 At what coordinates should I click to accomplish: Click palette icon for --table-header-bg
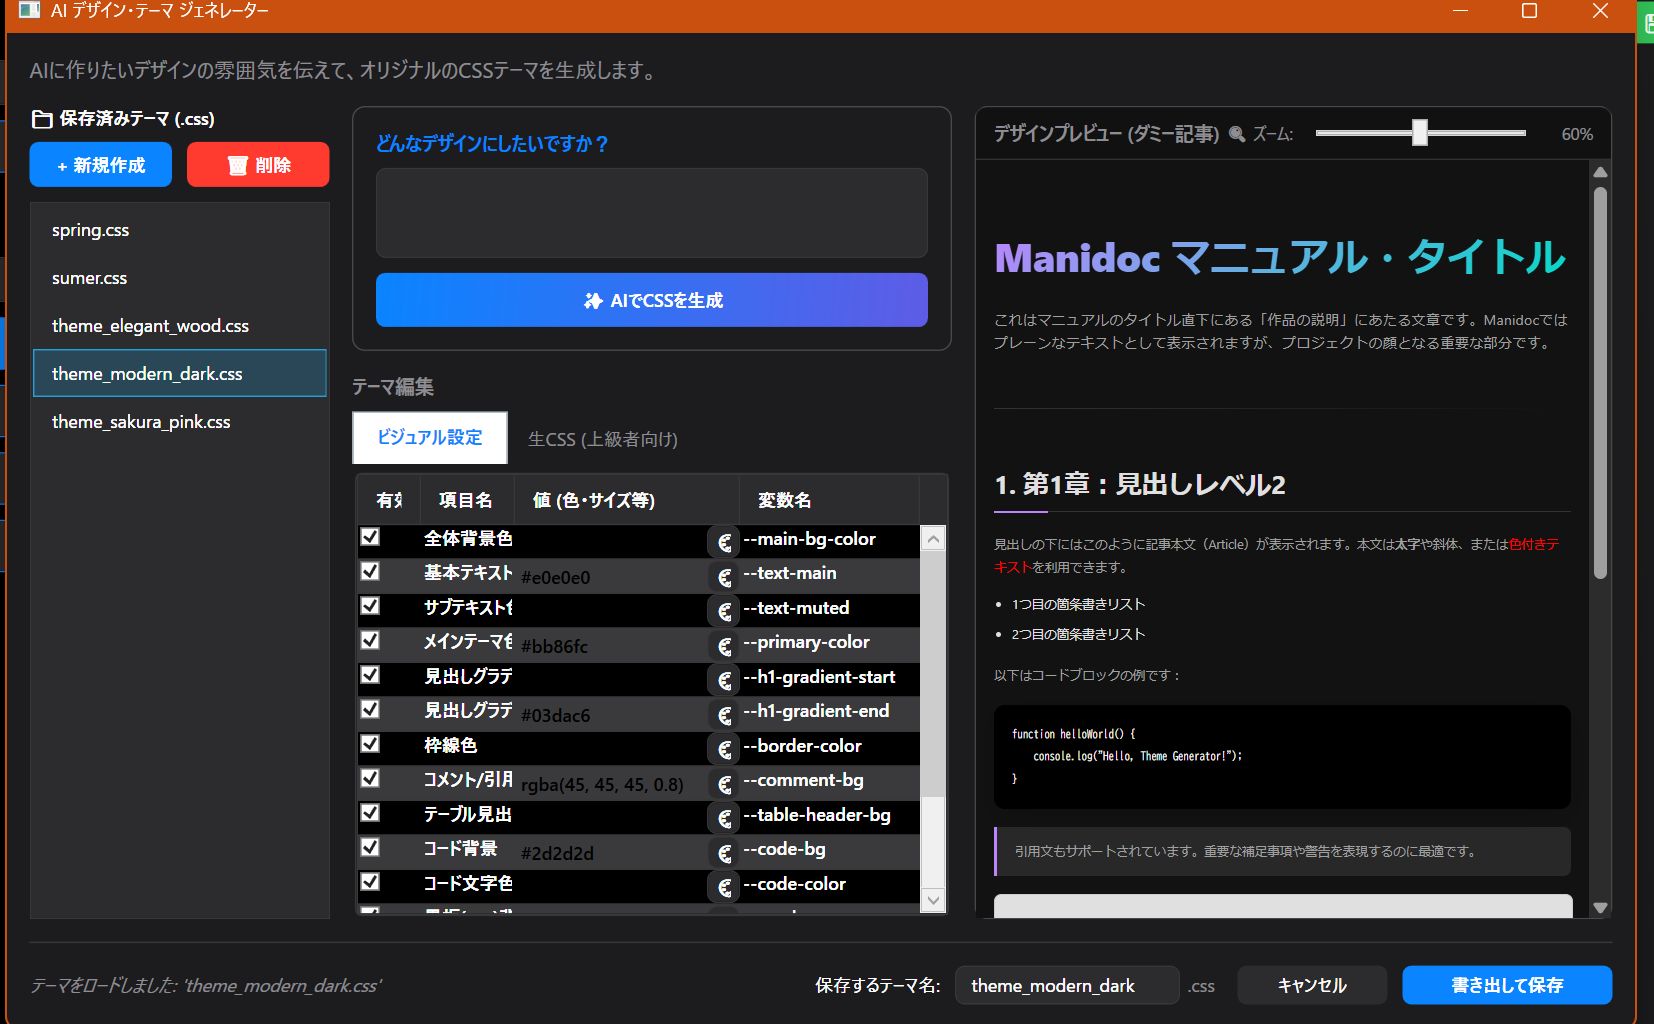pos(724,818)
